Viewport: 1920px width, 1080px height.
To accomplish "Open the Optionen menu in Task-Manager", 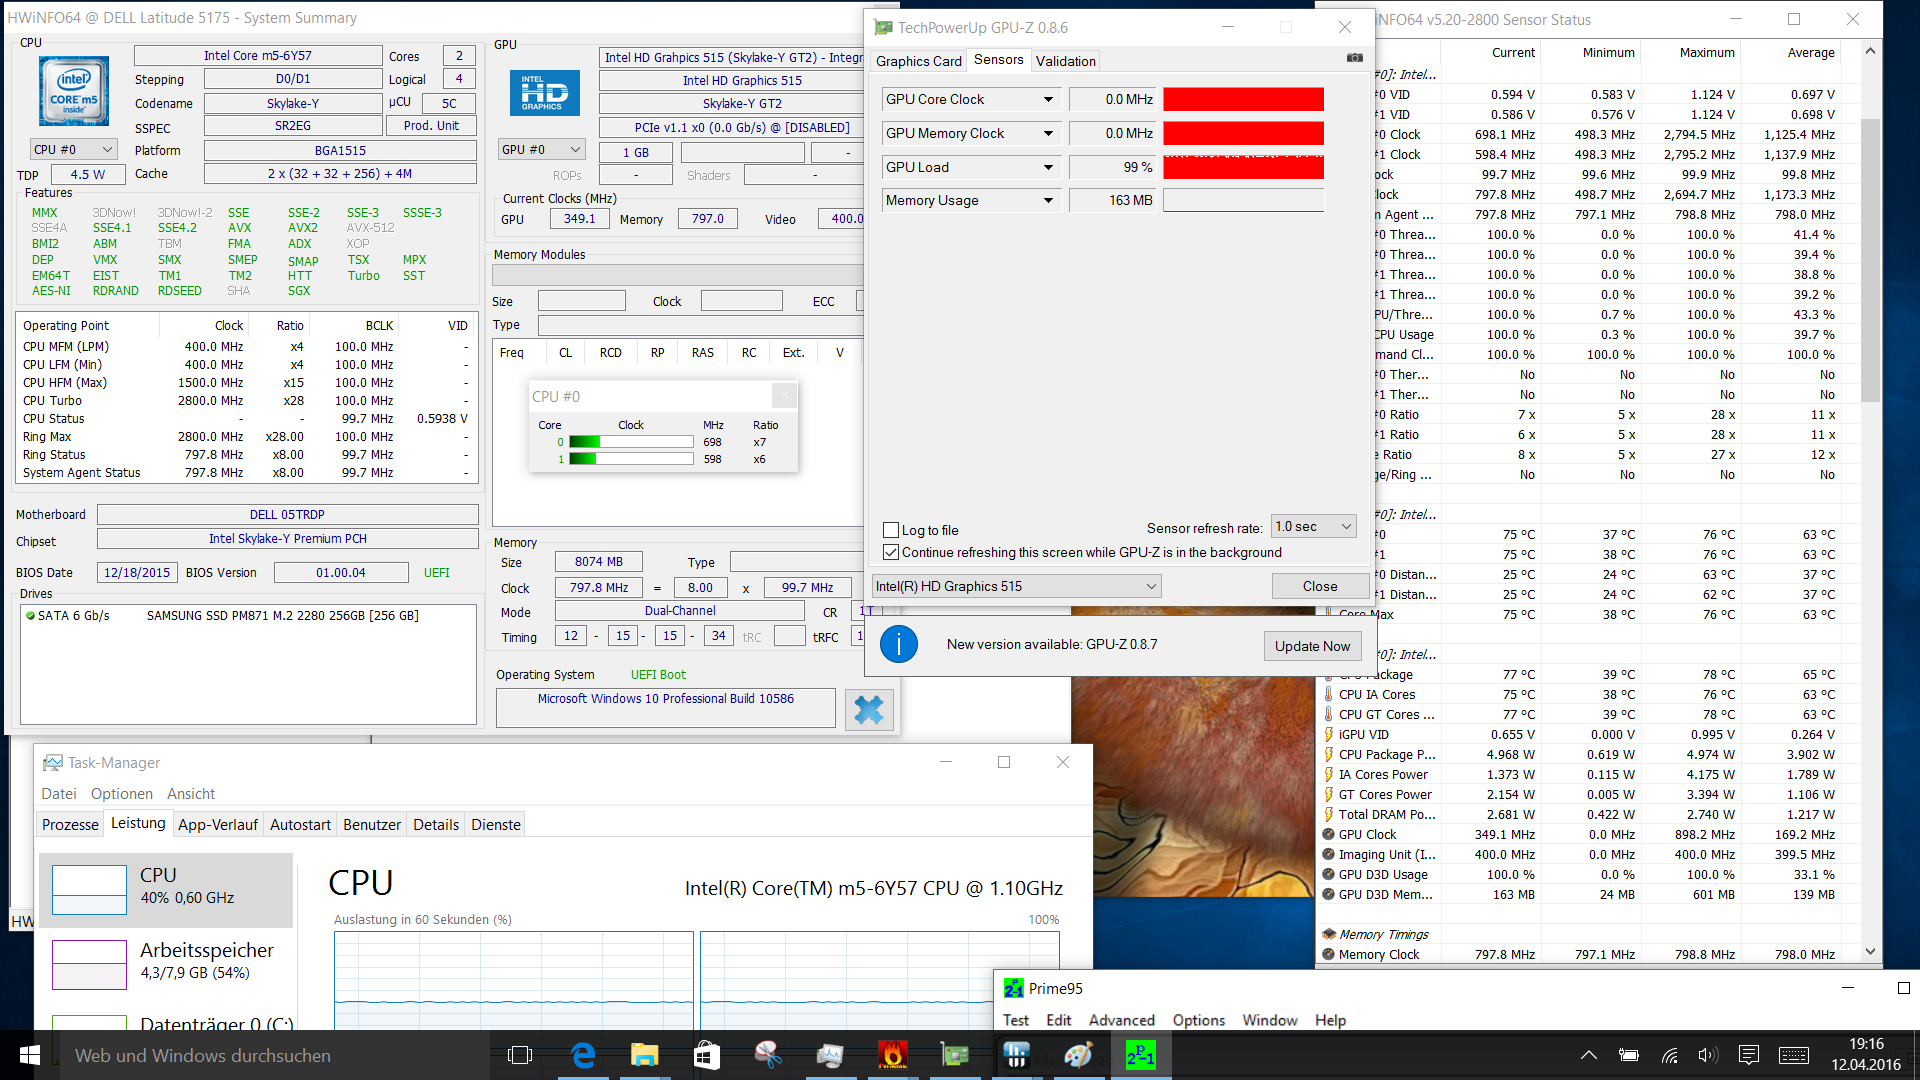I will coord(121,793).
